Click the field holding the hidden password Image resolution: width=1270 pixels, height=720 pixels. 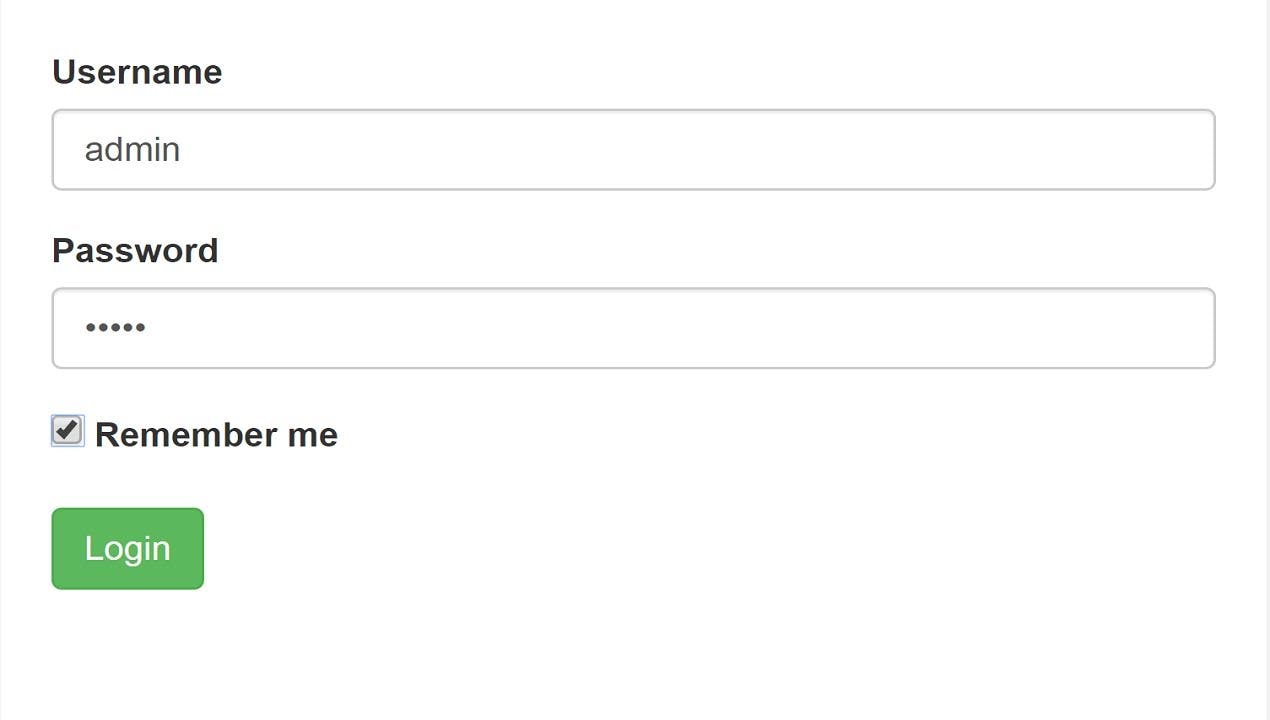click(633, 328)
